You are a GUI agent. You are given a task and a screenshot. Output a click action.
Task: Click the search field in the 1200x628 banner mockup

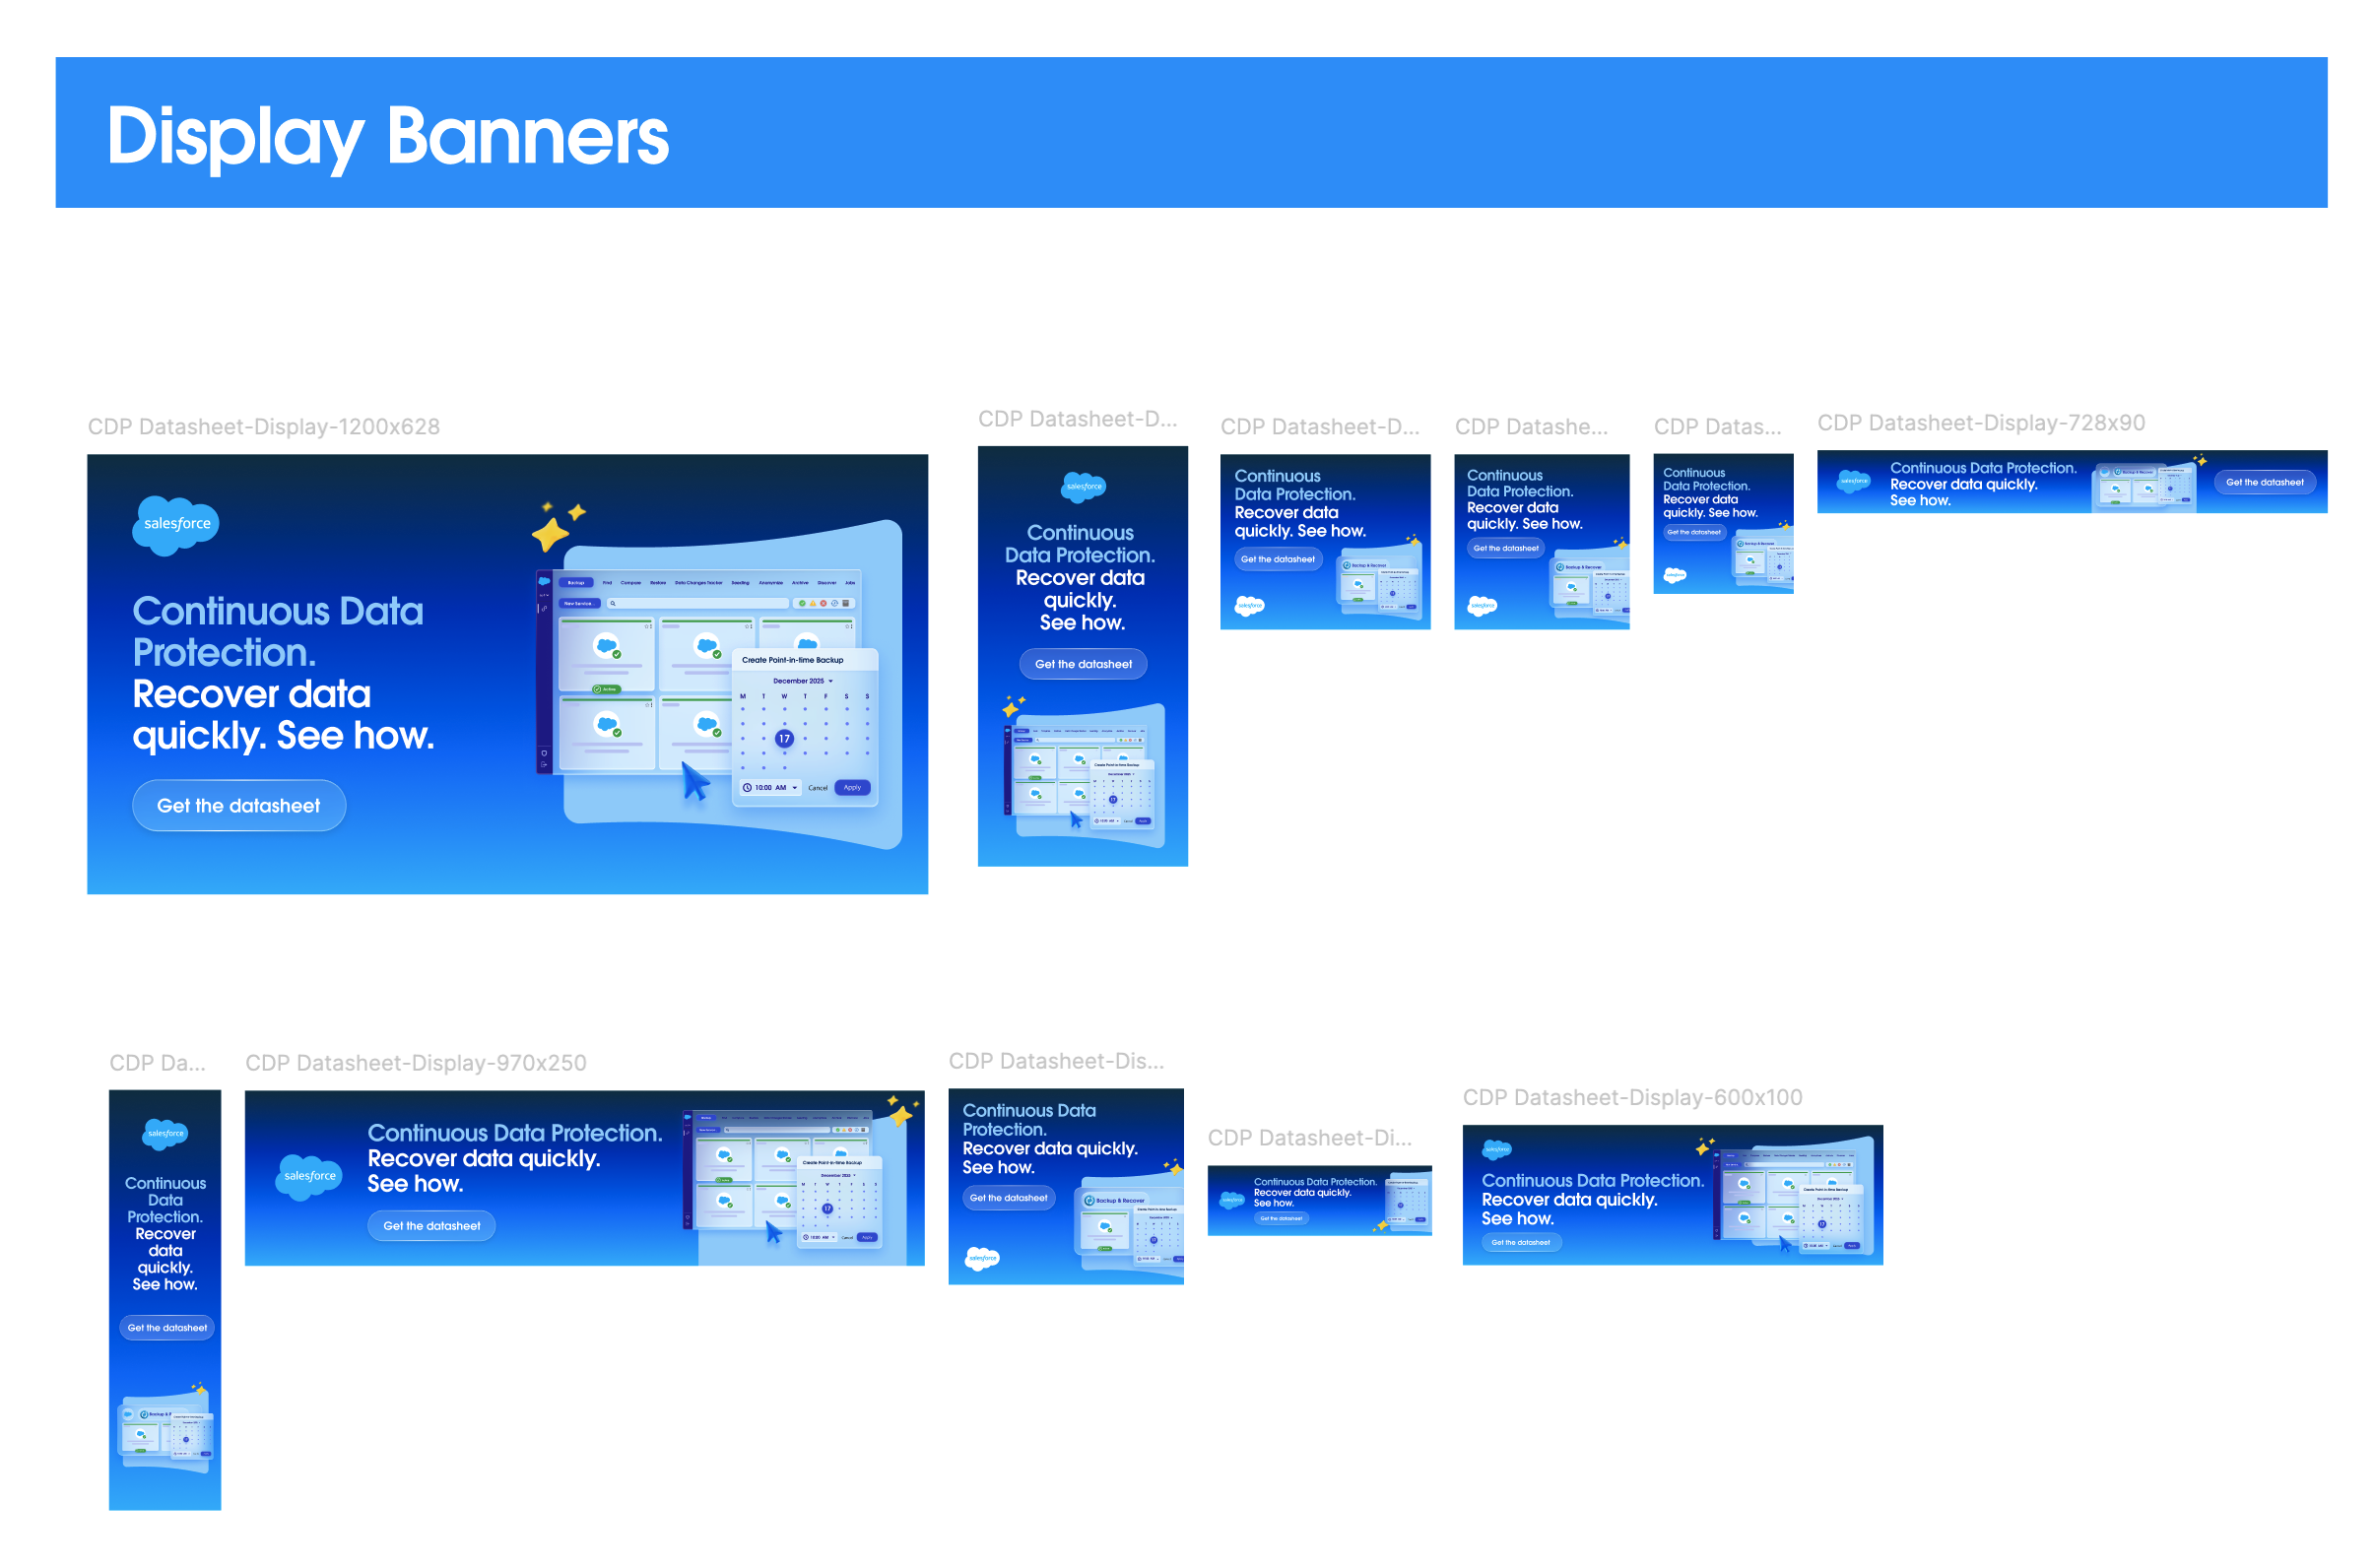coord(698,603)
